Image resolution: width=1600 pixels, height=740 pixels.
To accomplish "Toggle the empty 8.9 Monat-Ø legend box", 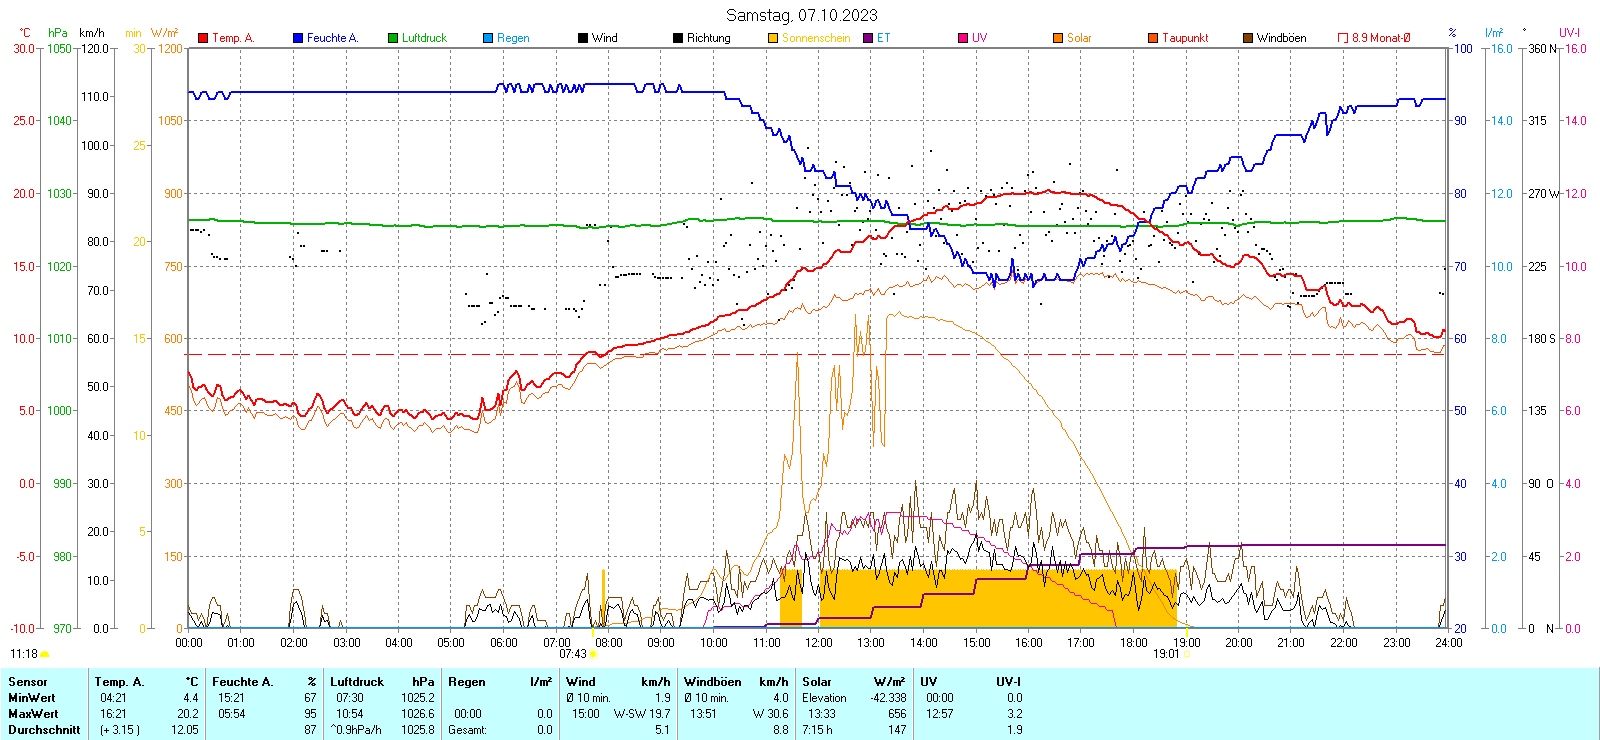I will pos(1343,38).
